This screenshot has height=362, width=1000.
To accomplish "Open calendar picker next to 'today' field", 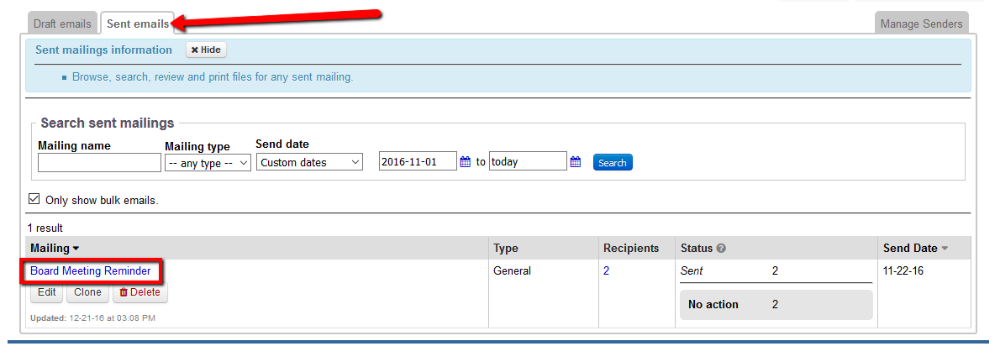I will 575,162.
